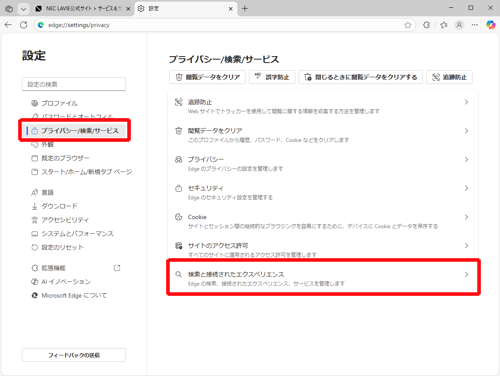Click the external link icon beside 拡張機能

pos(117,268)
